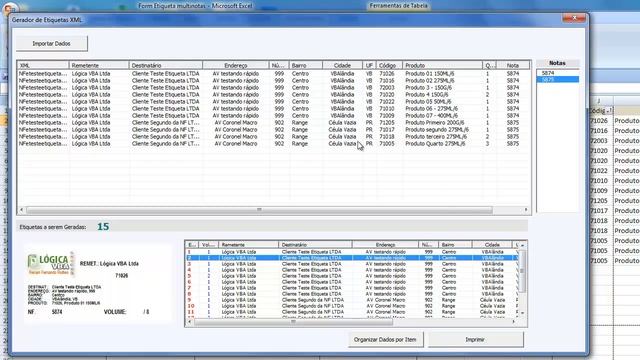This screenshot has height=360, width=640.
Task: Select label row 5 in labels list
Action: 352,276
